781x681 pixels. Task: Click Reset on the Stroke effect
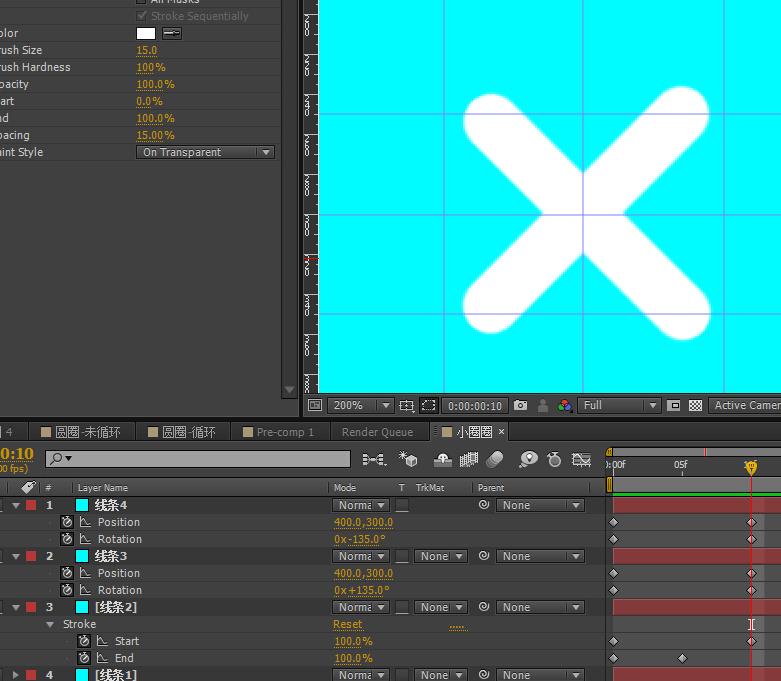click(347, 624)
